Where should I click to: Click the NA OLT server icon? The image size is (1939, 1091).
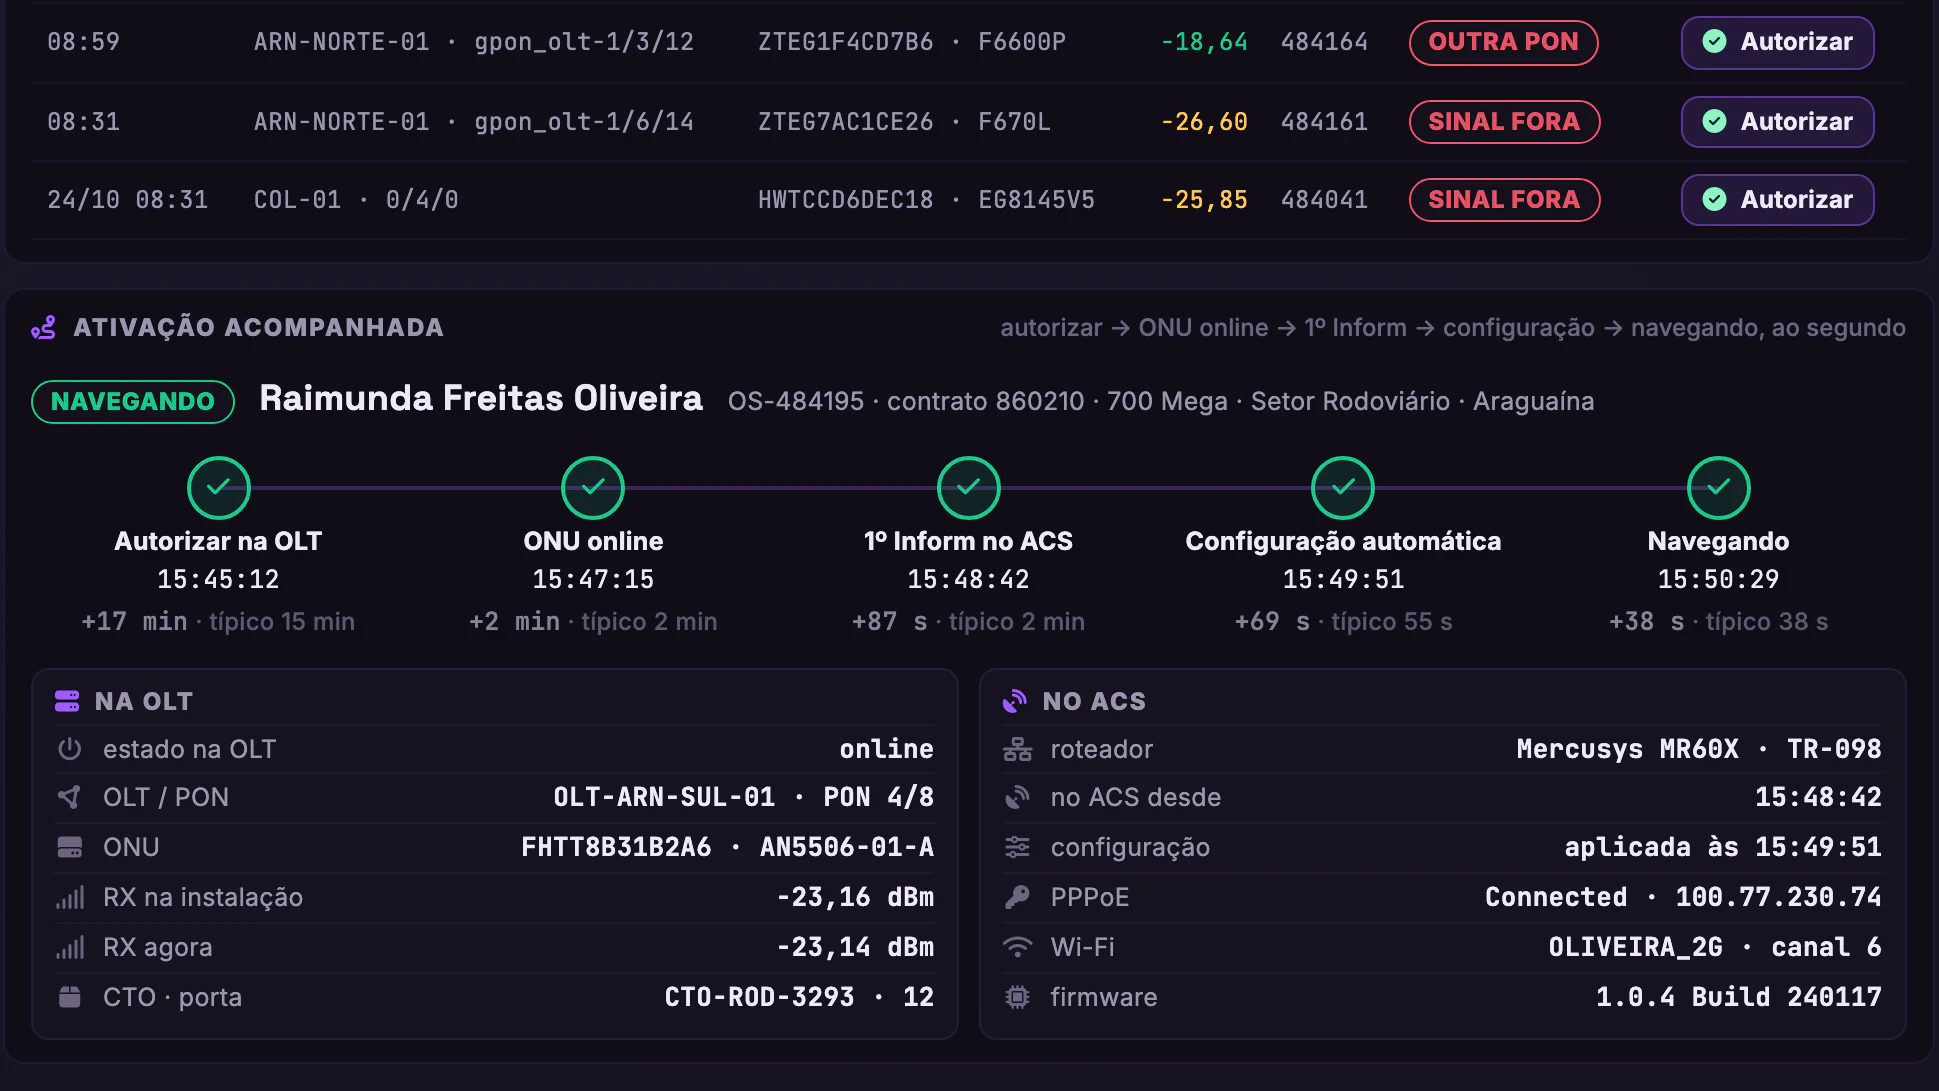tap(67, 701)
